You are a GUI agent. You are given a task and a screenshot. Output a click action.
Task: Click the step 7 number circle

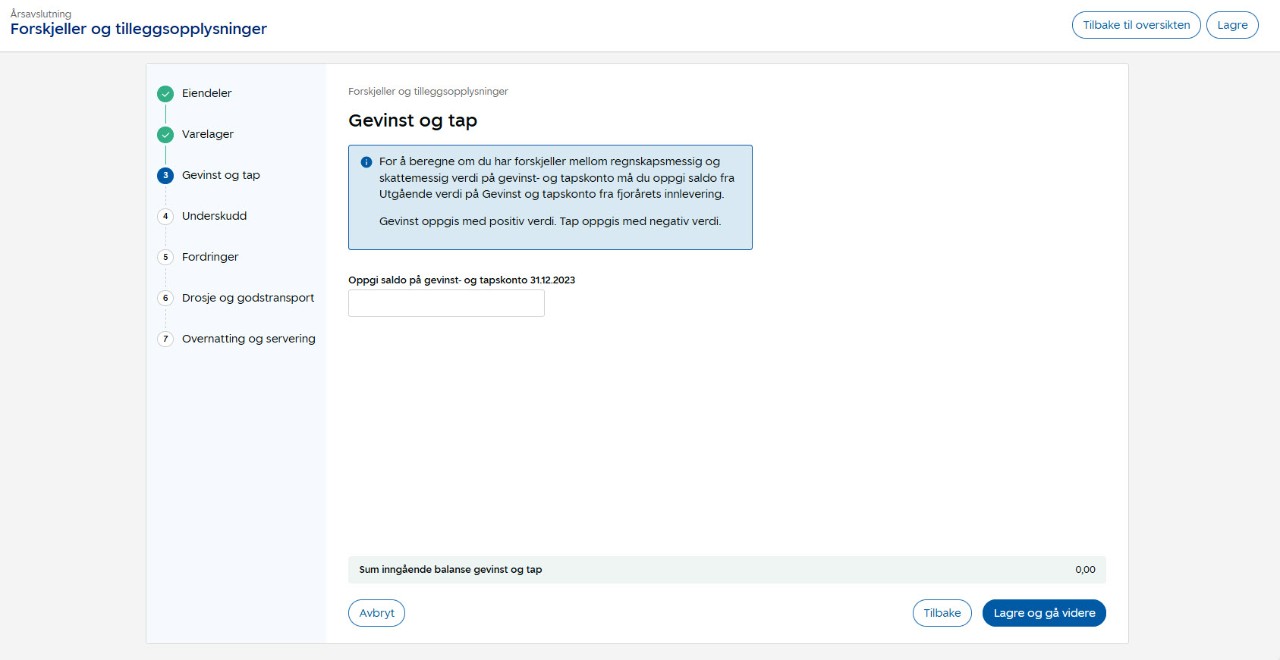(x=165, y=339)
